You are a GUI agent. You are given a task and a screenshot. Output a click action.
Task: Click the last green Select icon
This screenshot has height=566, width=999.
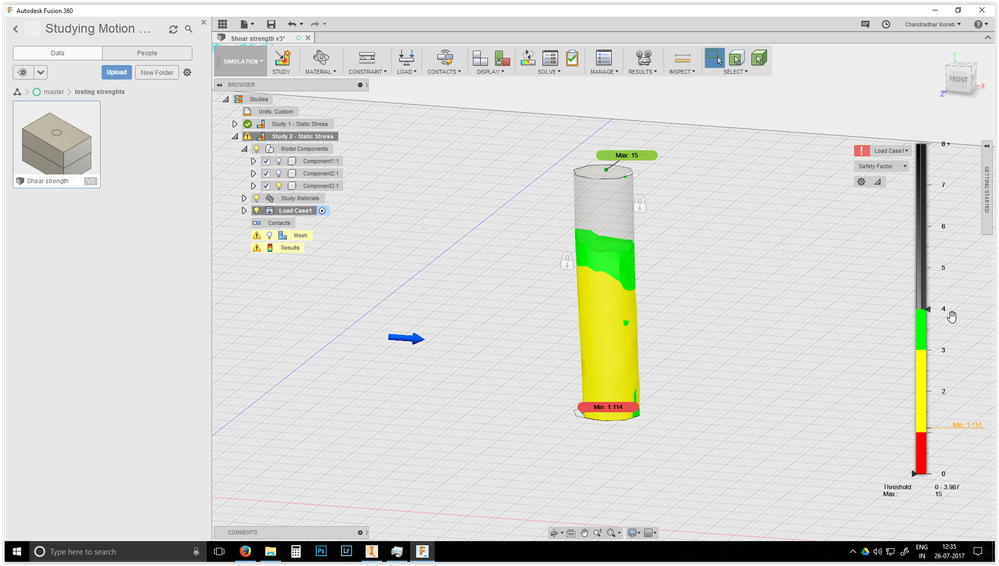click(758, 58)
